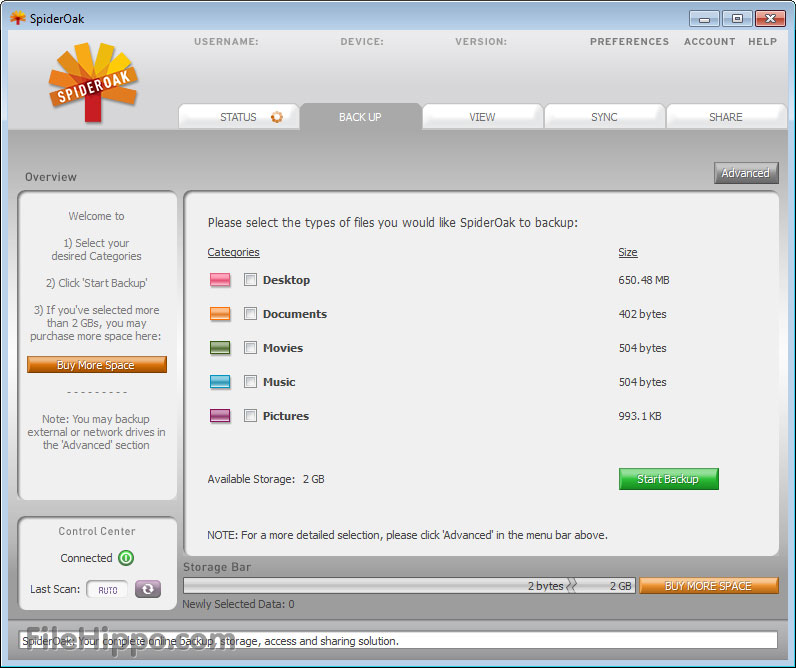Viewport: 796px width, 668px height.
Task: Click the Available Storage 2 GB text
Action: point(266,479)
